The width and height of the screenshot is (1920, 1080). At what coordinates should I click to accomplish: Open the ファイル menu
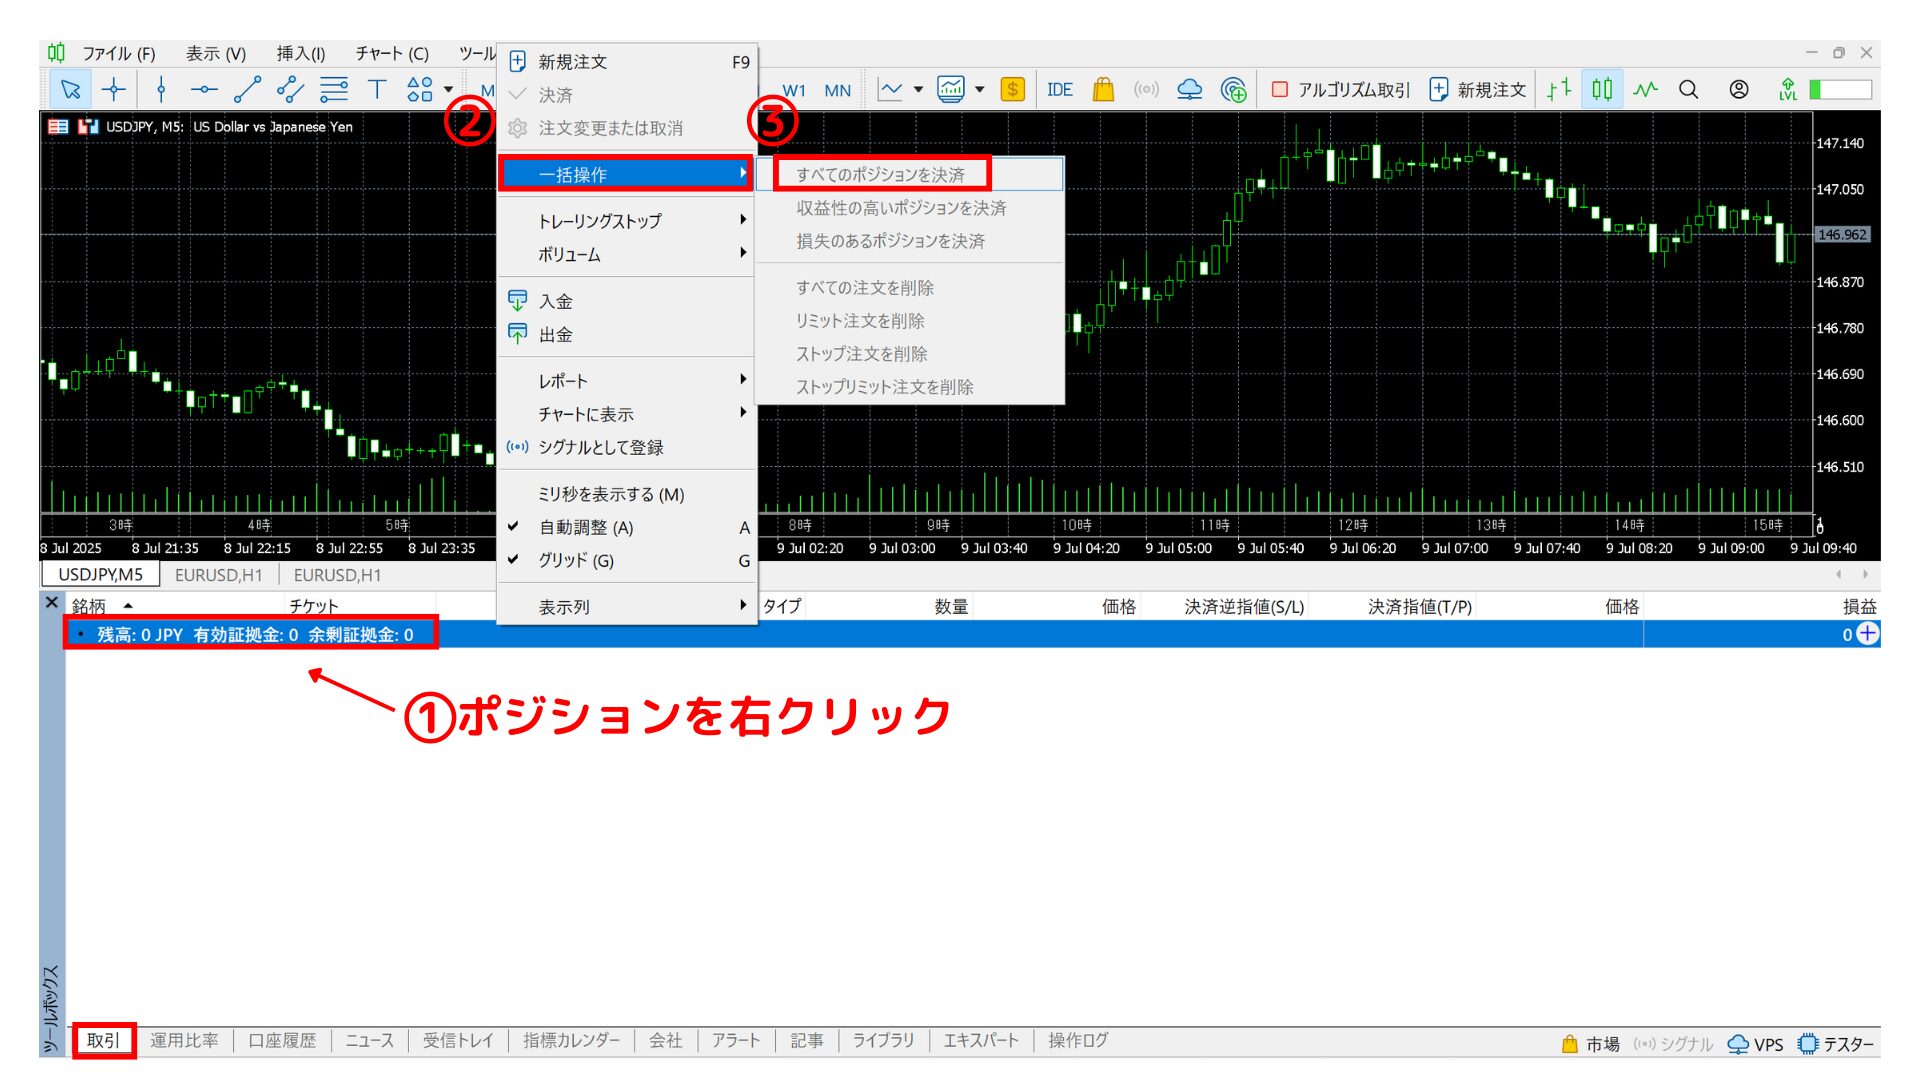(119, 52)
